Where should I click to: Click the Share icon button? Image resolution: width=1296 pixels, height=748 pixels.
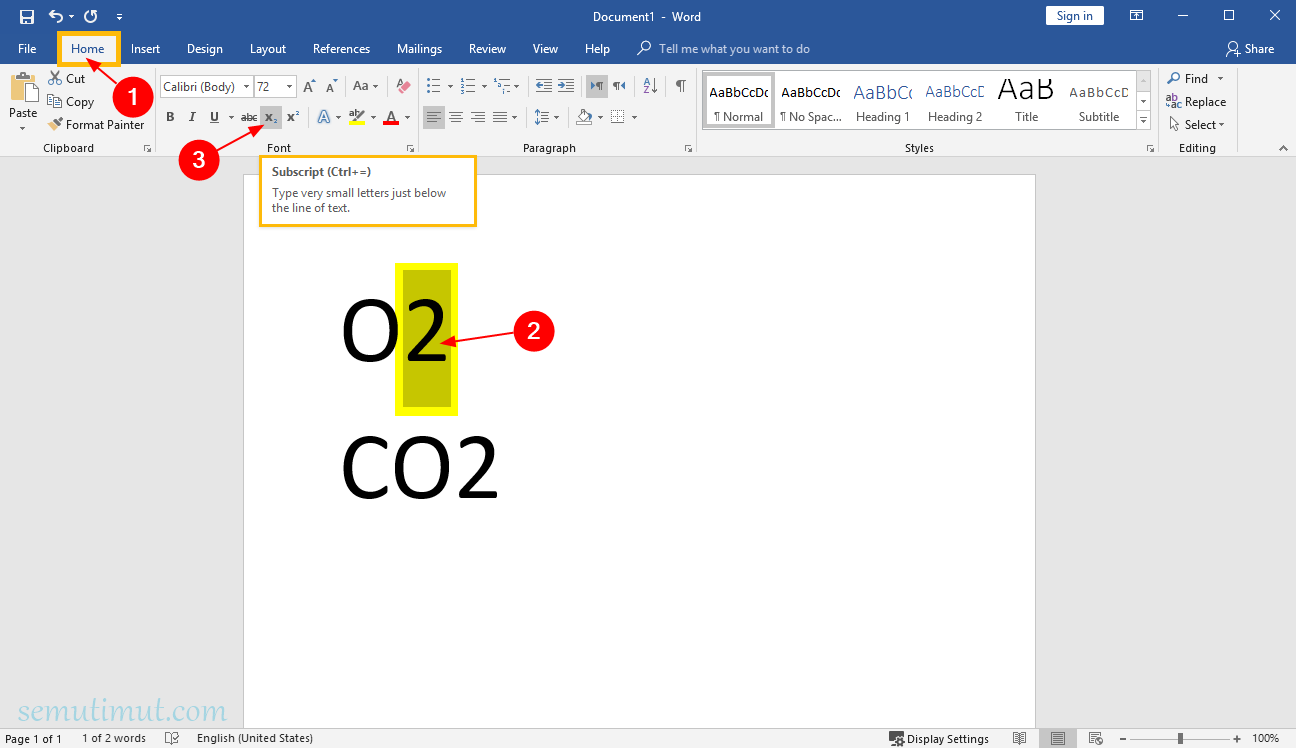(1250, 48)
